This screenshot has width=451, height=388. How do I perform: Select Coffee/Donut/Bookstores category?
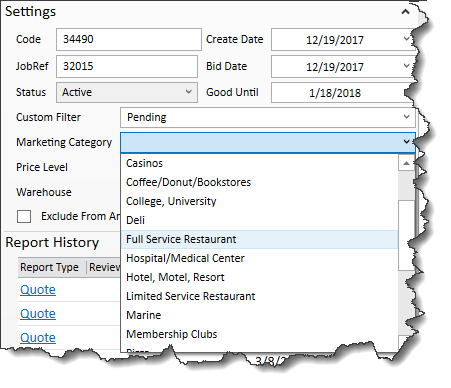point(259,182)
